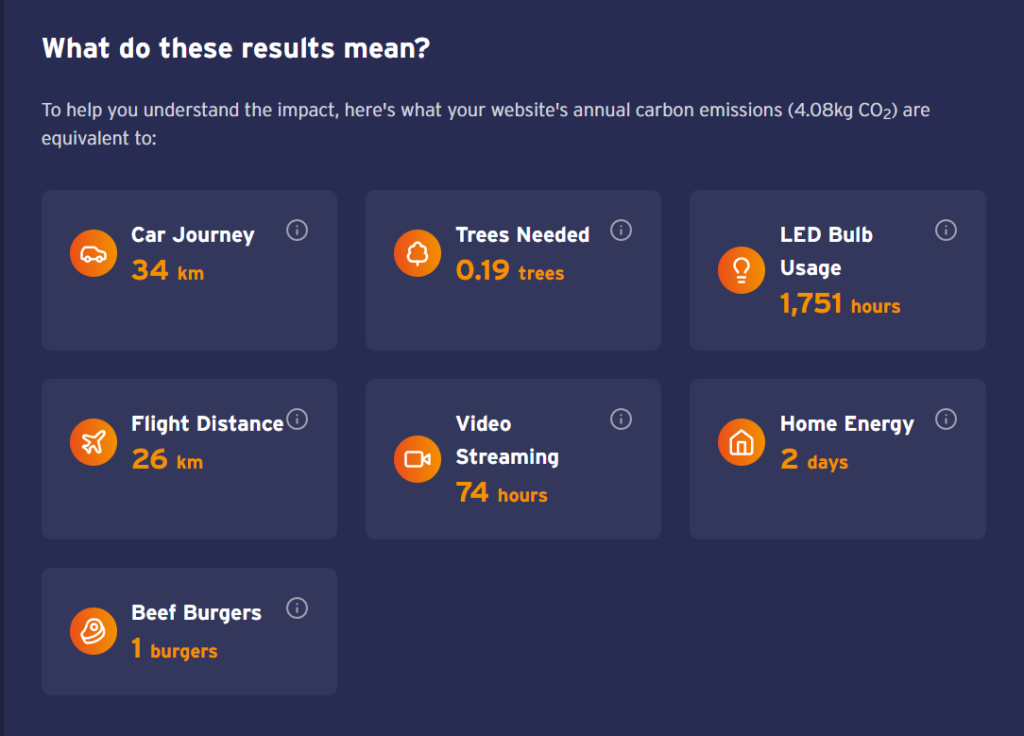Show info for LED Bulb Usage
Viewport: 1024px width, 736px height.
pyautogui.click(x=945, y=230)
